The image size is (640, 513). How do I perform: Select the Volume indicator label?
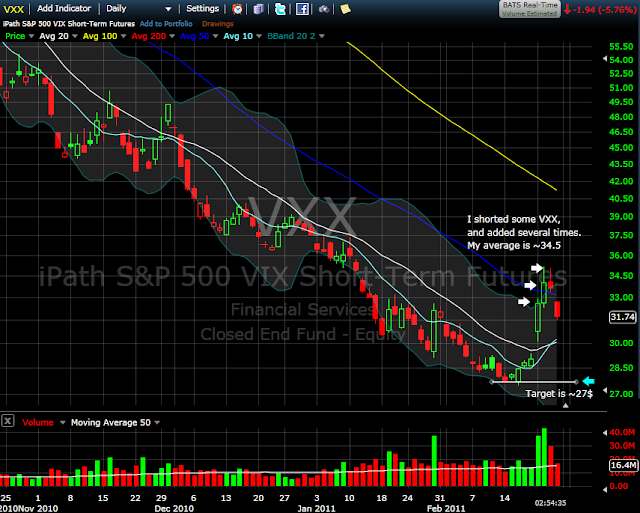coord(38,423)
